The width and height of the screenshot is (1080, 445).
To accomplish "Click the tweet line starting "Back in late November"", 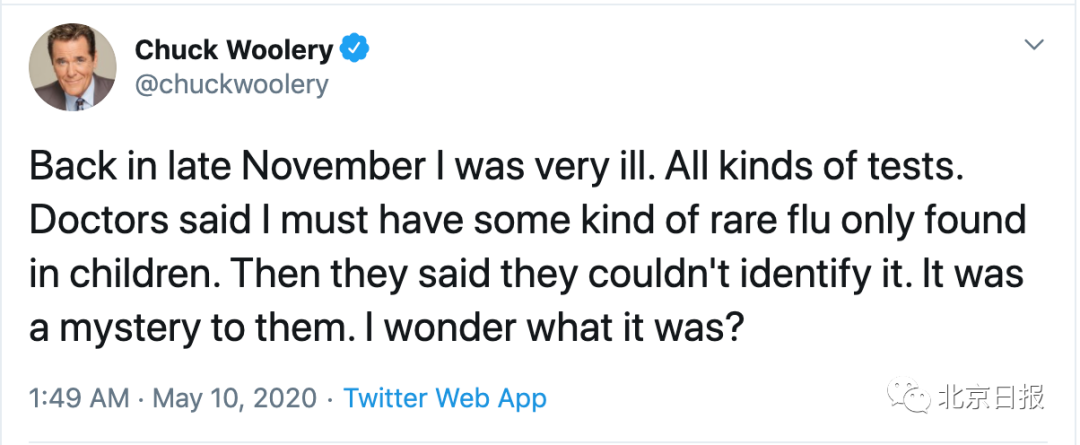I will pyautogui.click(x=495, y=166).
